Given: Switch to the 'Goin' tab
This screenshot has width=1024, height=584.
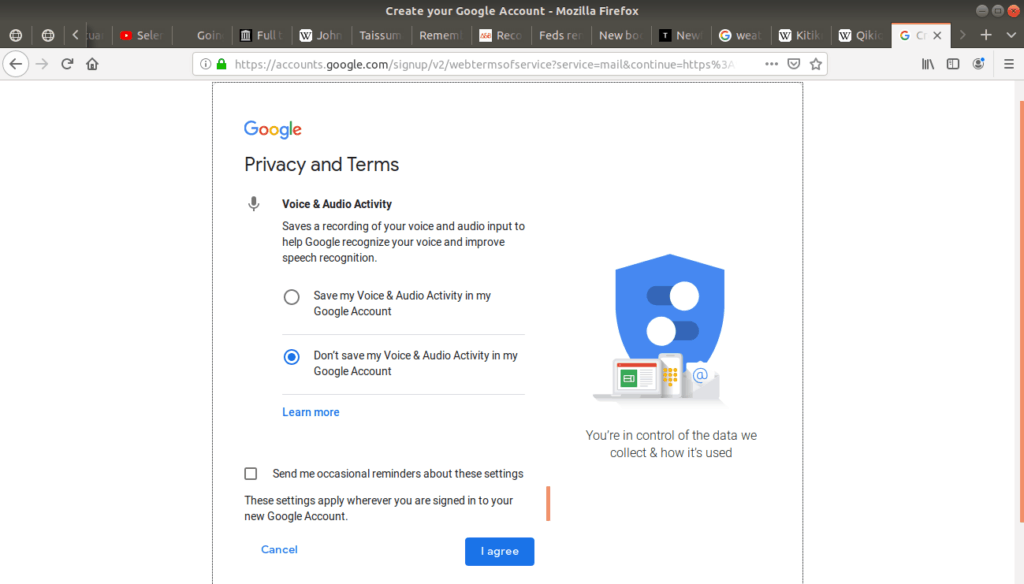Looking at the screenshot, I should 202,35.
